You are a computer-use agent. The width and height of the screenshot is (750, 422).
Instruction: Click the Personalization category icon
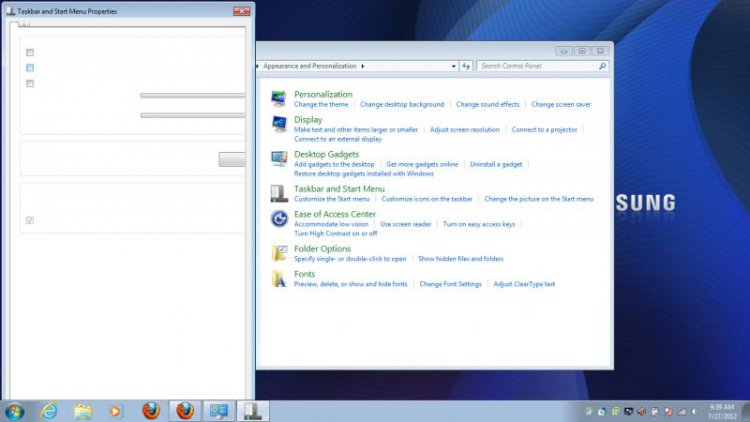[278, 98]
